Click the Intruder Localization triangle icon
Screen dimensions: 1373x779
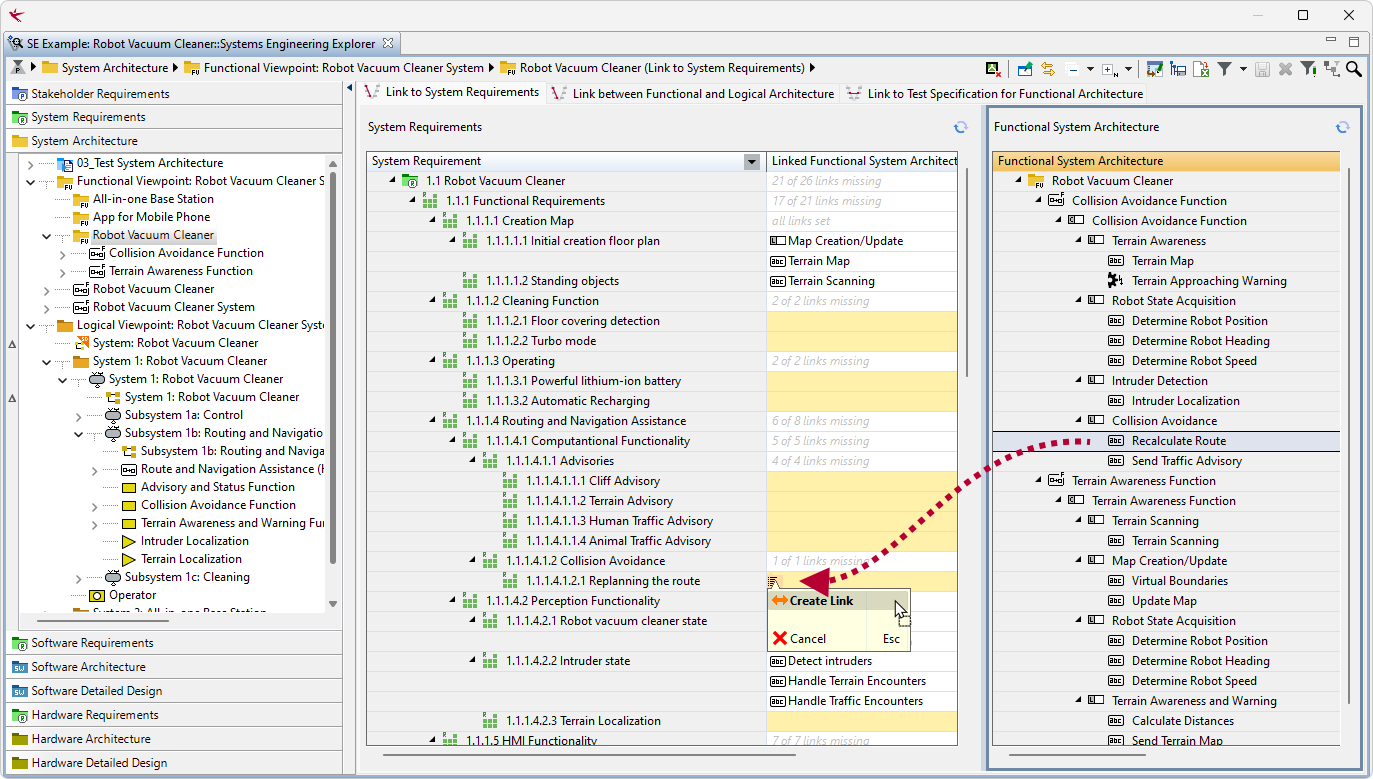coord(129,541)
